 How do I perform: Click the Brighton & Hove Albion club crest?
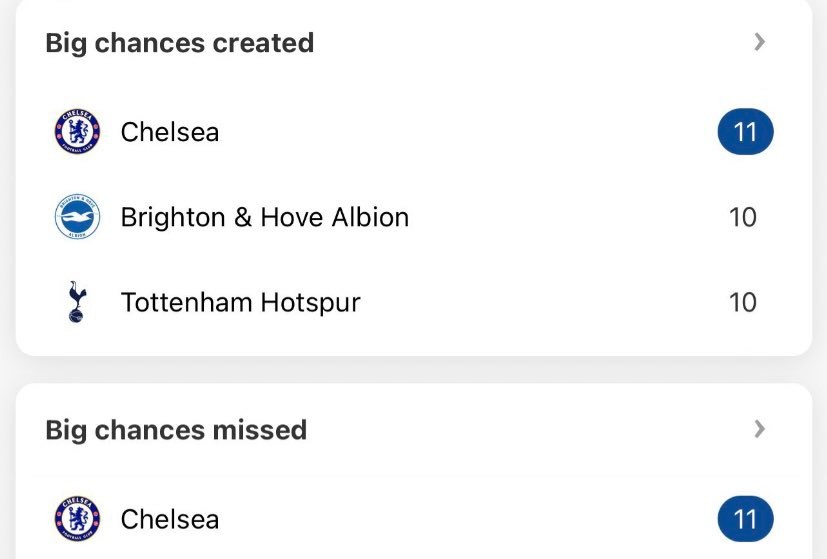(77, 217)
